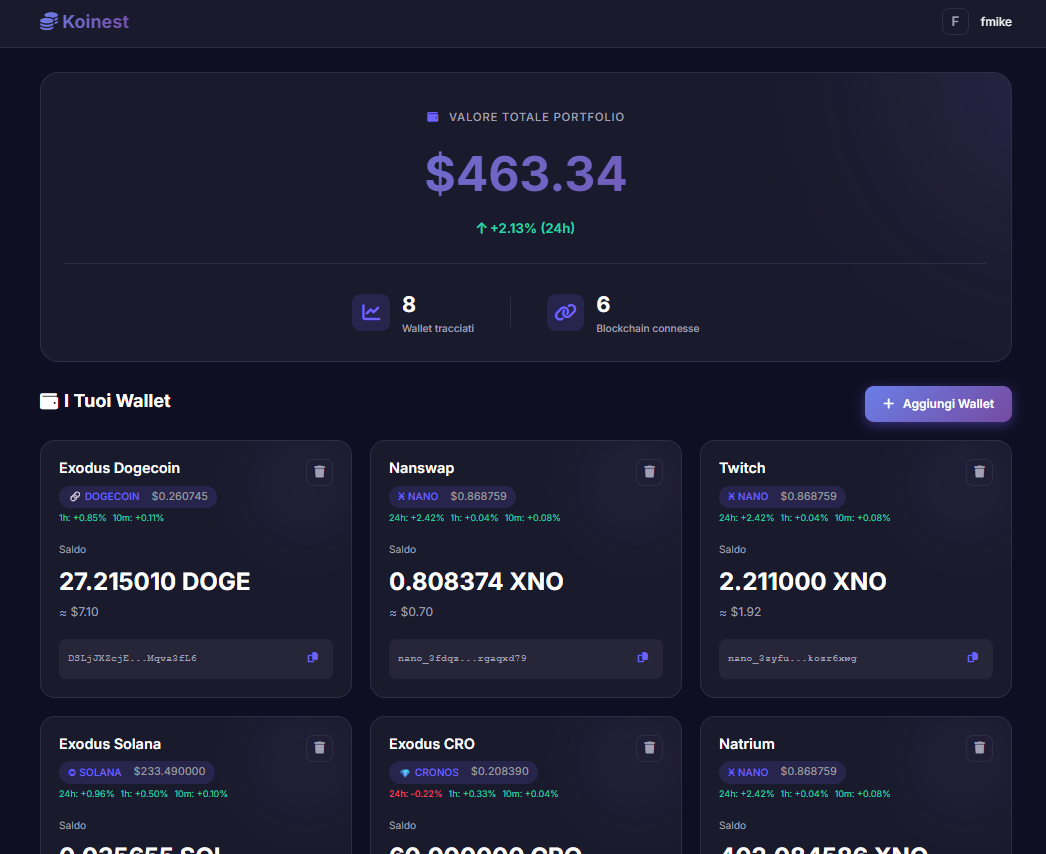Click Dogecoin 1h: +0.85% change

click(83, 518)
